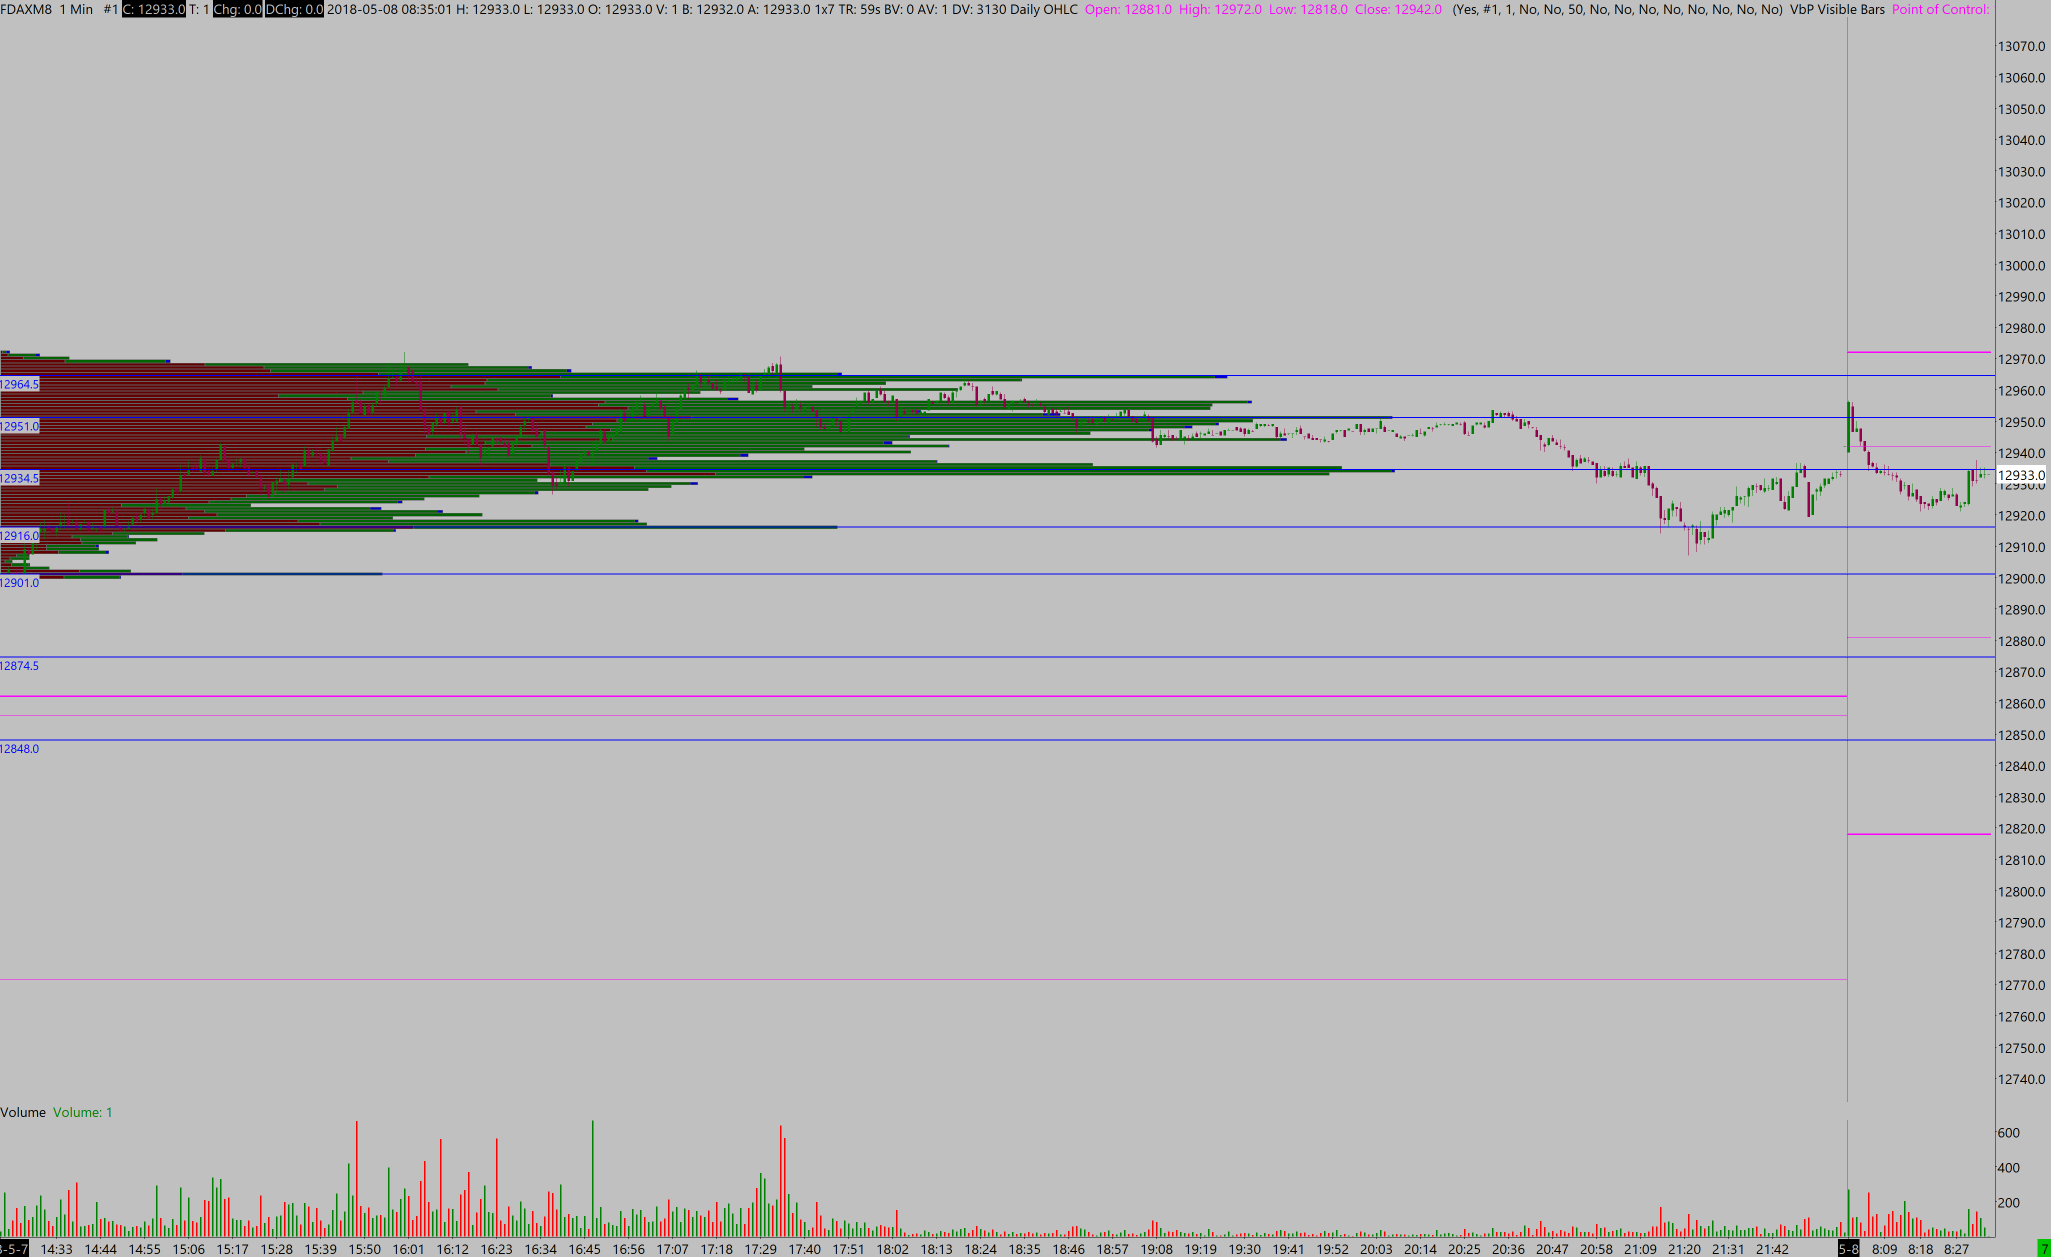The width and height of the screenshot is (2051, 1257).
Task: Click the 21:42 time axis label
Action: [x=1772, y=1249]
